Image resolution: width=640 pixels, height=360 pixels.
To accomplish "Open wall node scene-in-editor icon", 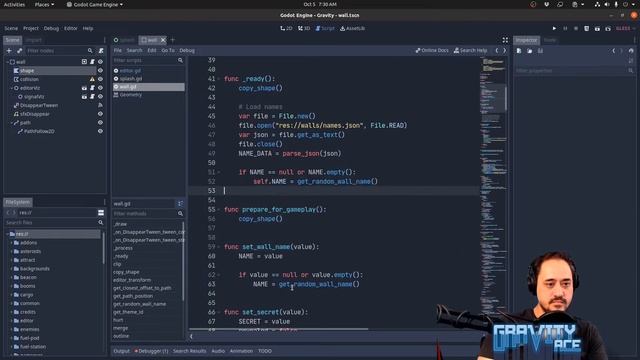I will (84, 62).
